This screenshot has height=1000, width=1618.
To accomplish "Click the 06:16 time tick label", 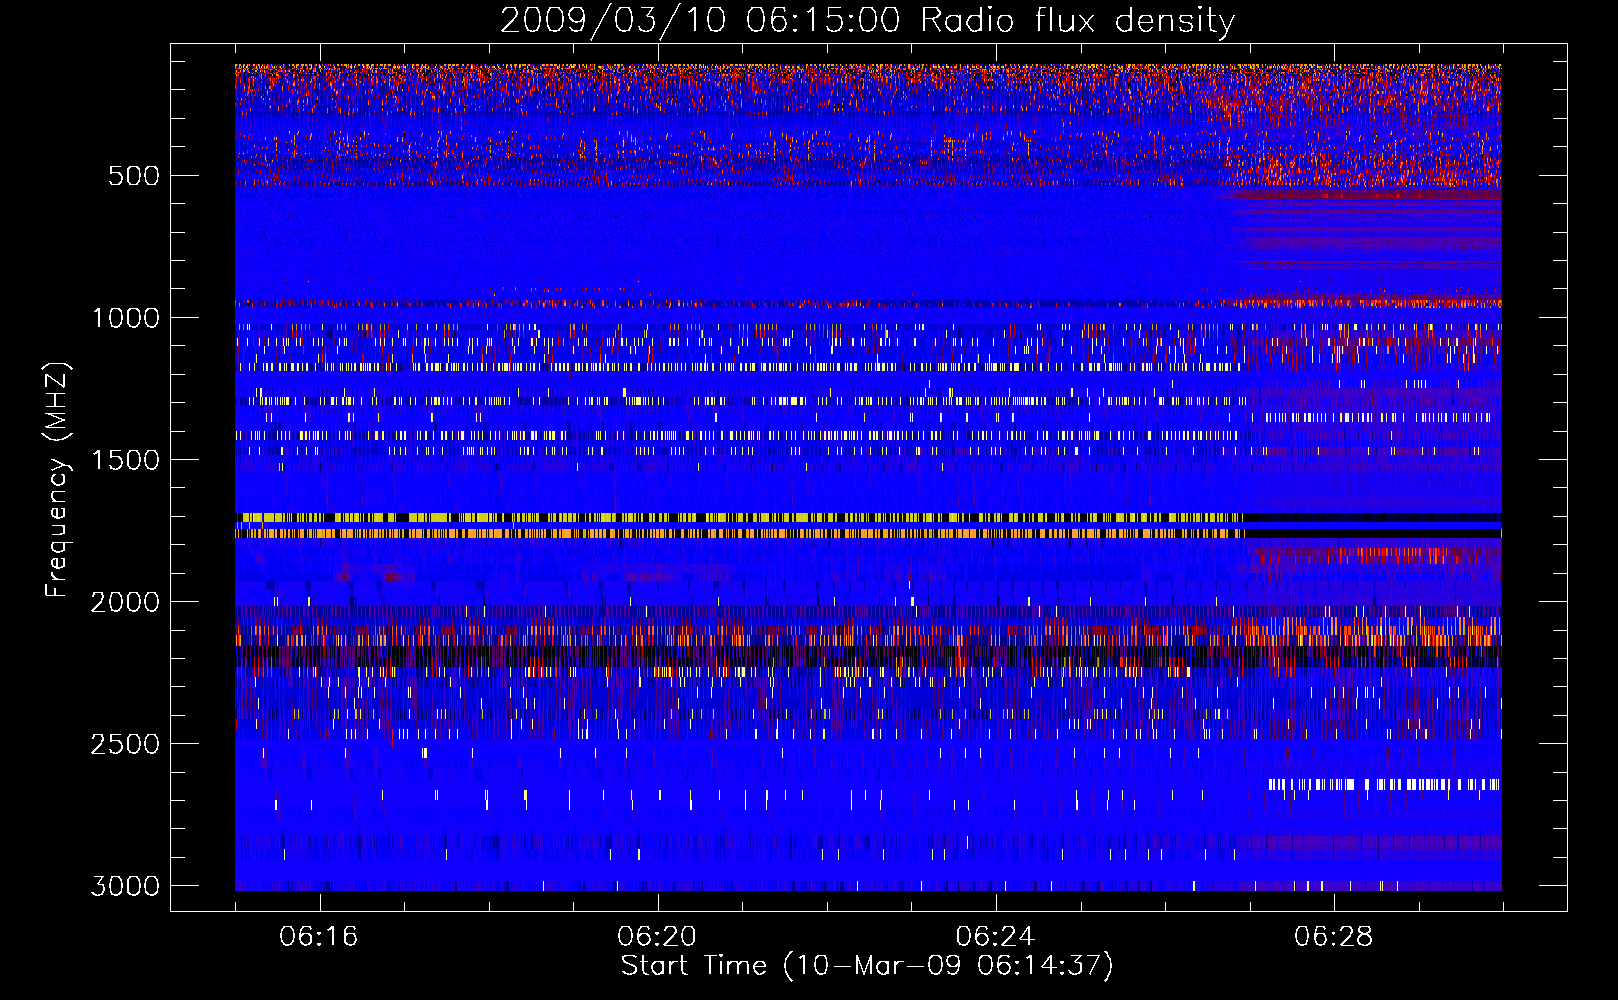I will 319,936.
